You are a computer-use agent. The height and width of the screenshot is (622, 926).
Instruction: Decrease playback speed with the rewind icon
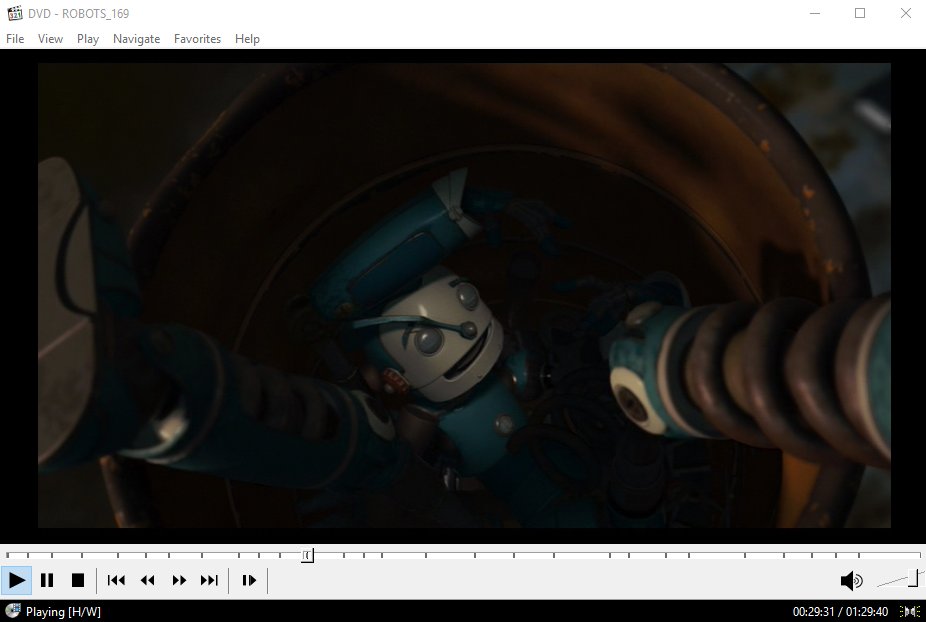[147, 580]
